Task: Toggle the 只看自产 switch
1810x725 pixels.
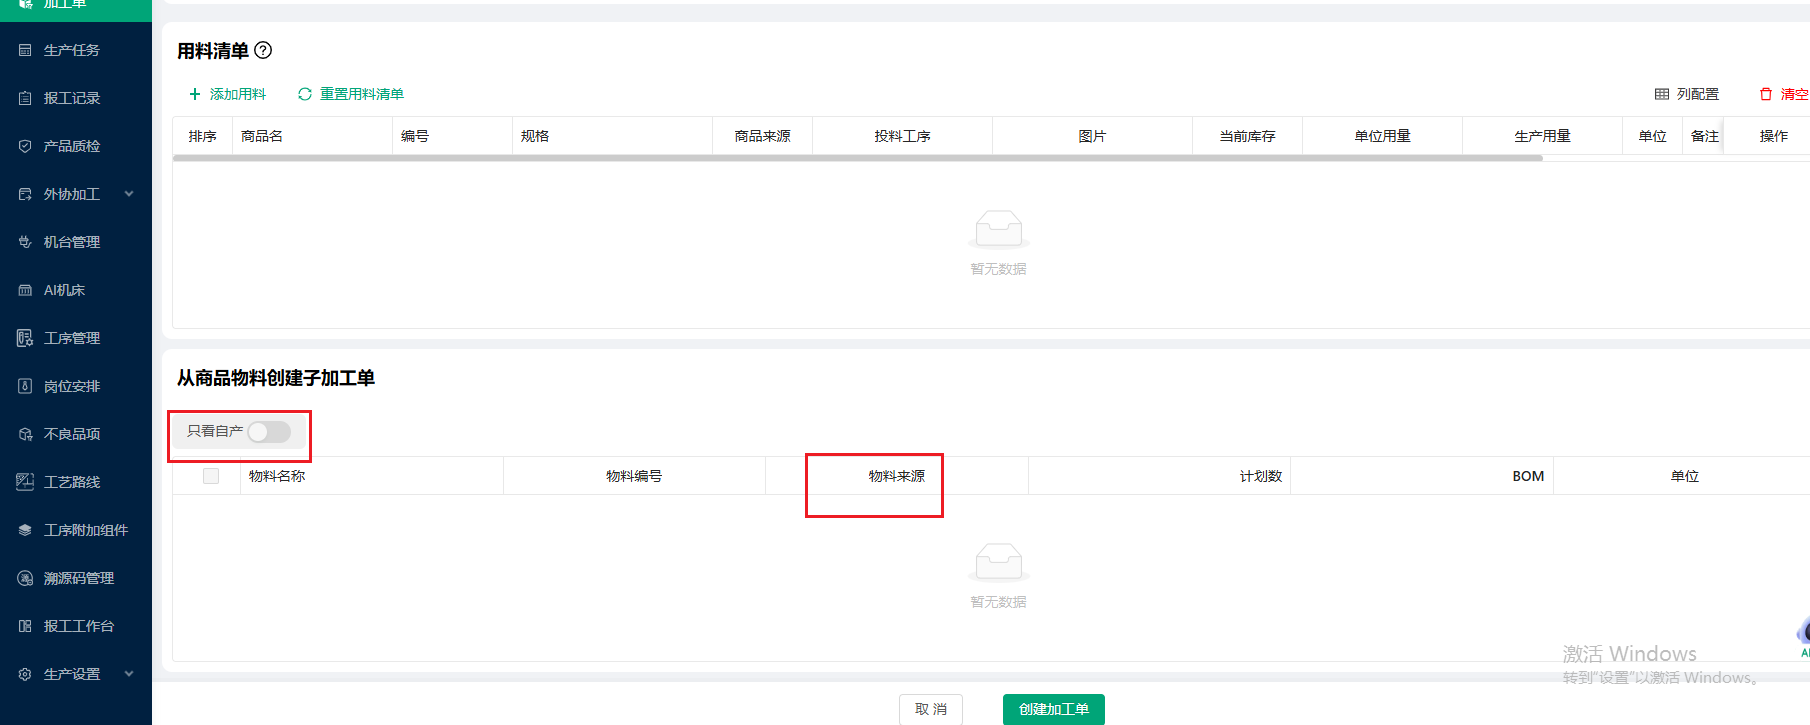Action: click(269, 431)
